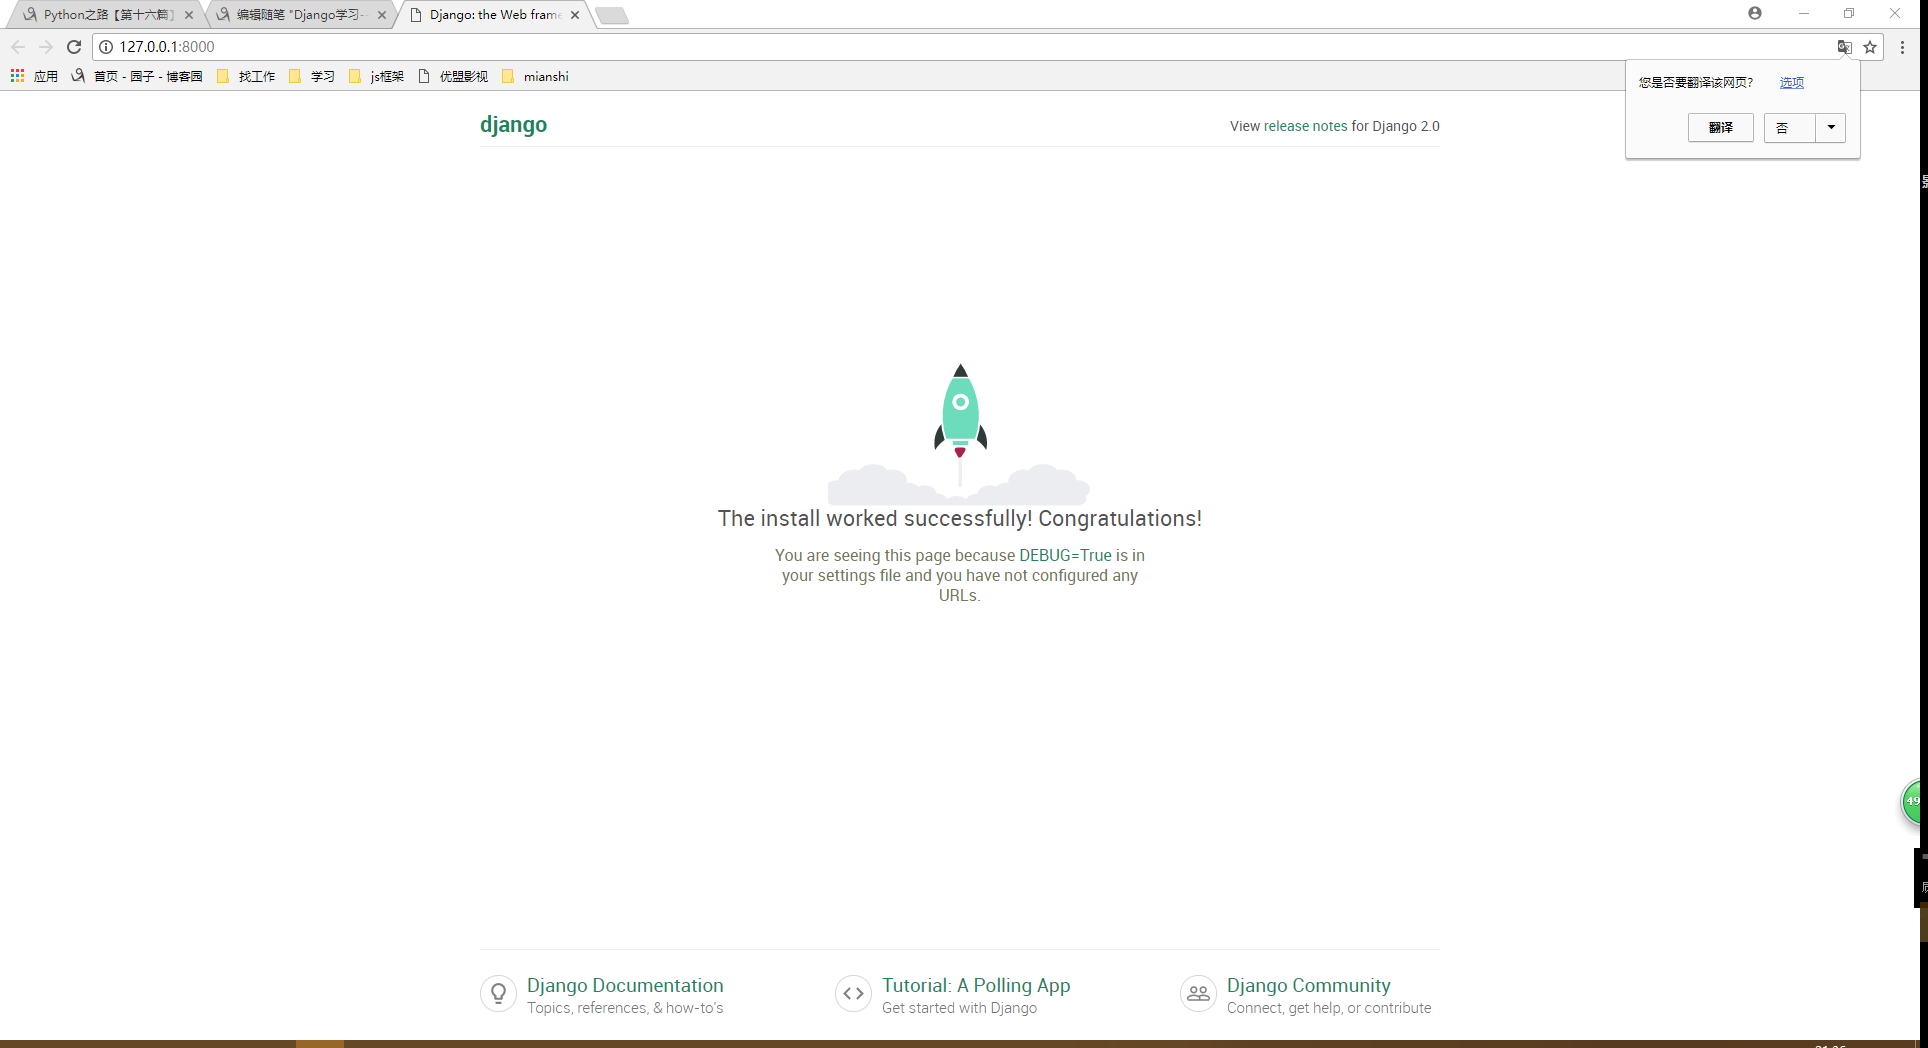
Task: Open Chrome three-dot menu
Action: [x=1902, y=47]
